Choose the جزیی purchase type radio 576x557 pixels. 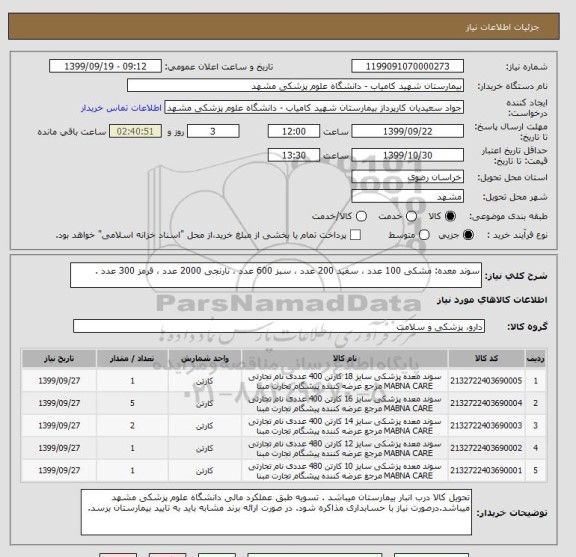468,235
